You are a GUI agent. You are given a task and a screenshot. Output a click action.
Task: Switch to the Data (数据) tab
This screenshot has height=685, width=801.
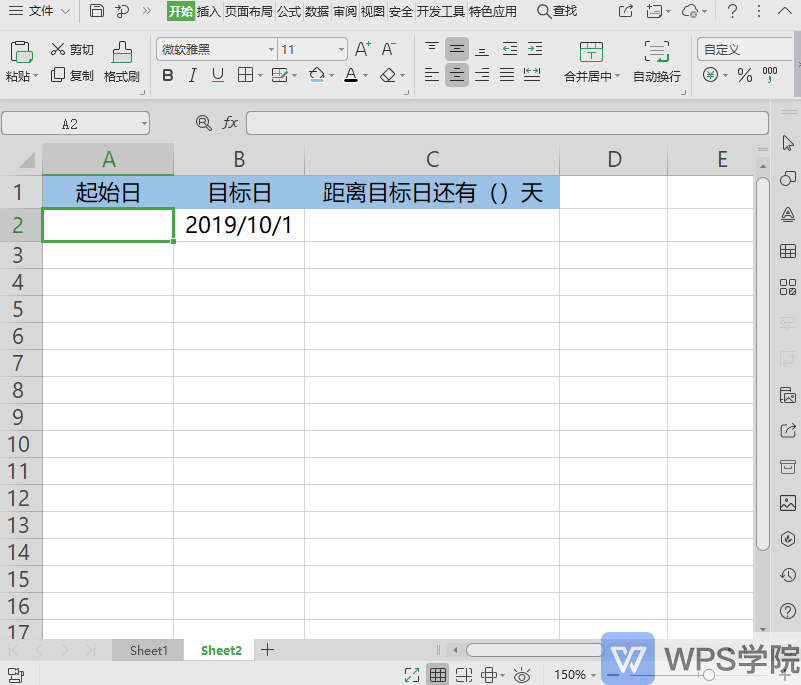(317, 11)
